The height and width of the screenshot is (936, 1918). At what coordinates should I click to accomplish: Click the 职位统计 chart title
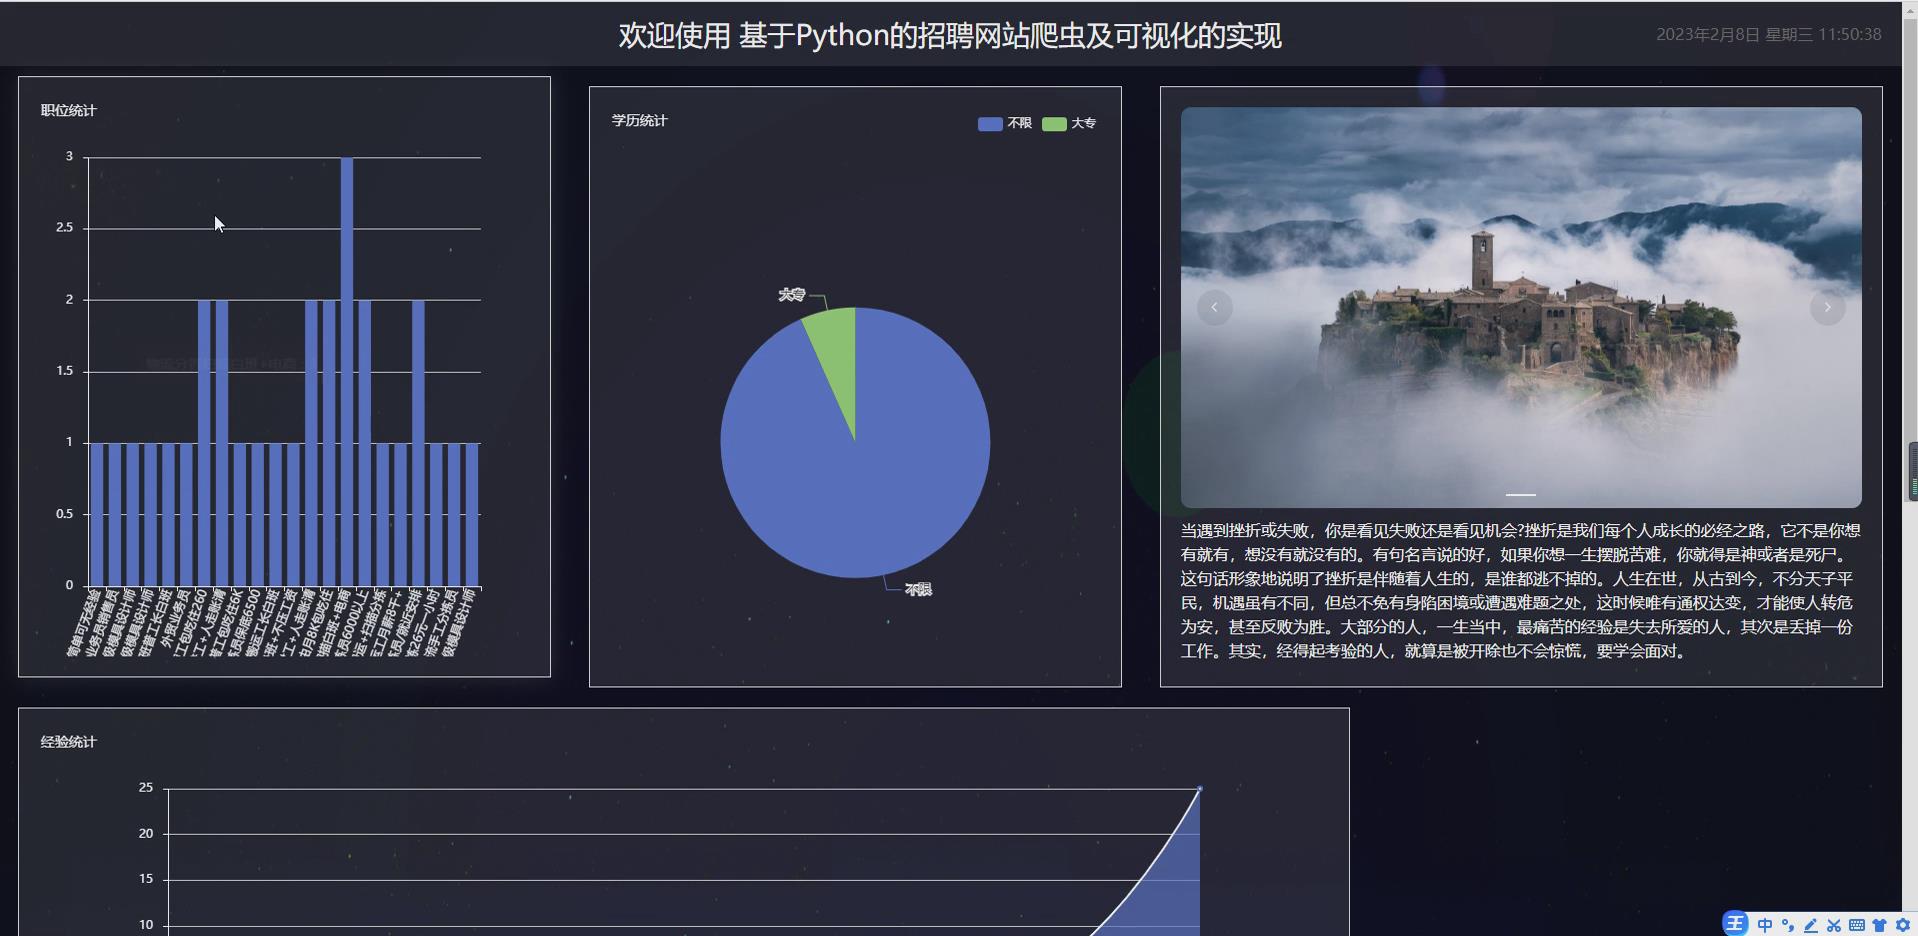point(68,110)
